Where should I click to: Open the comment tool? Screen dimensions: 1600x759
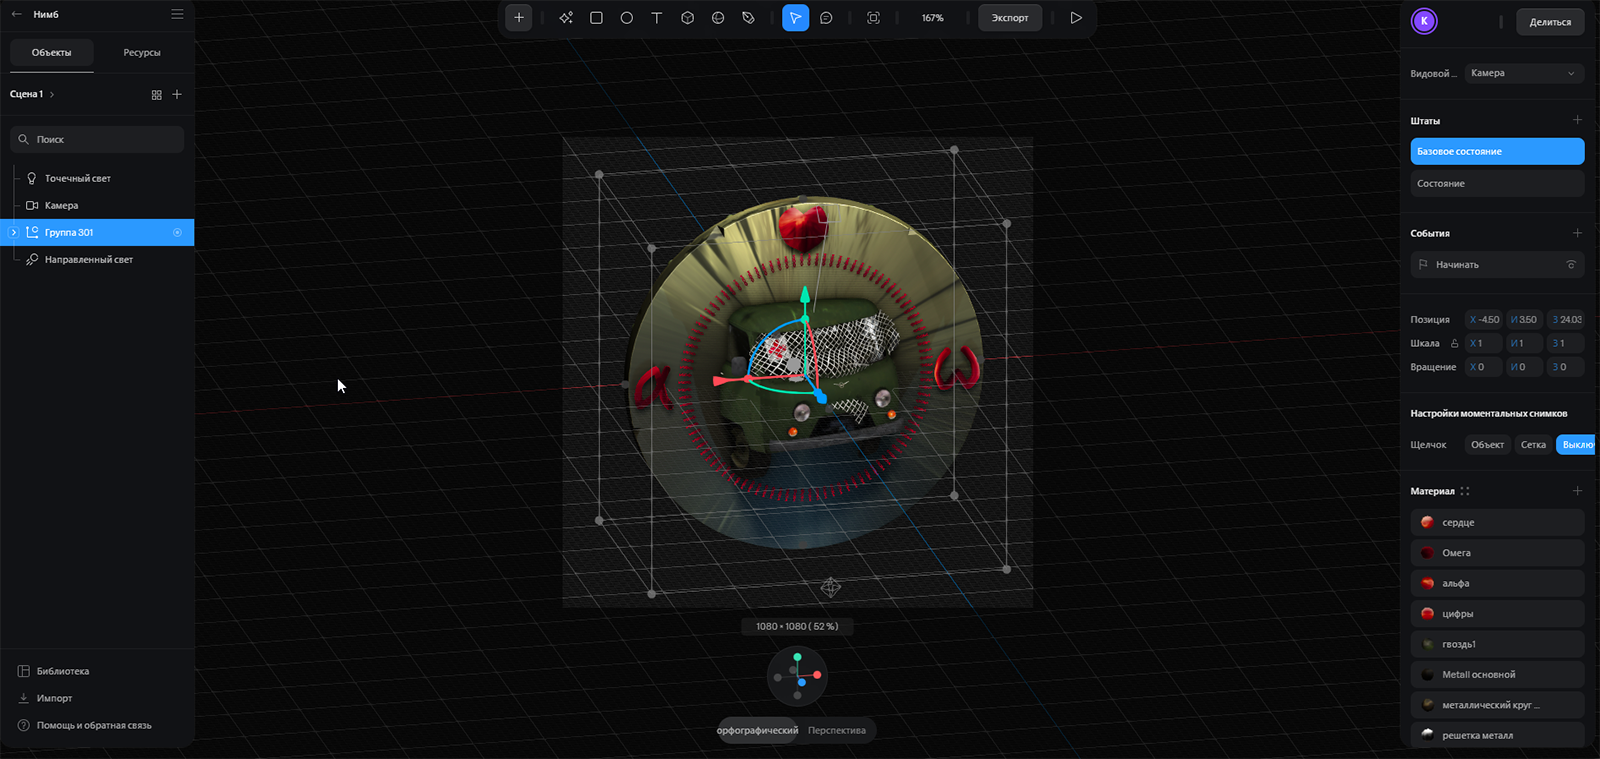point(826,18)
